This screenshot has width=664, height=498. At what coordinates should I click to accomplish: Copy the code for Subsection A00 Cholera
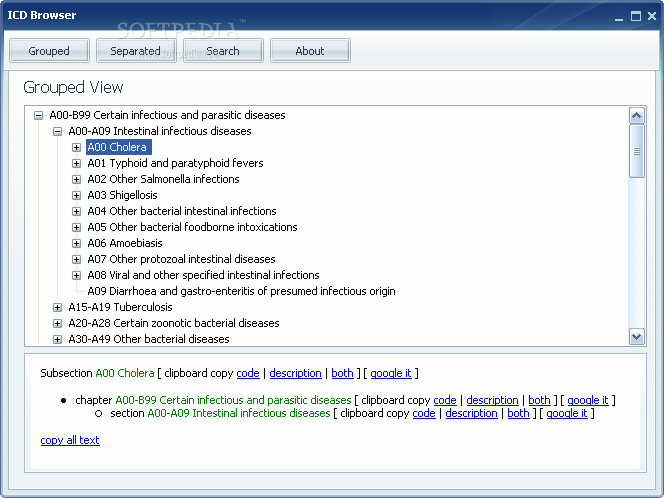click(248, 373)
